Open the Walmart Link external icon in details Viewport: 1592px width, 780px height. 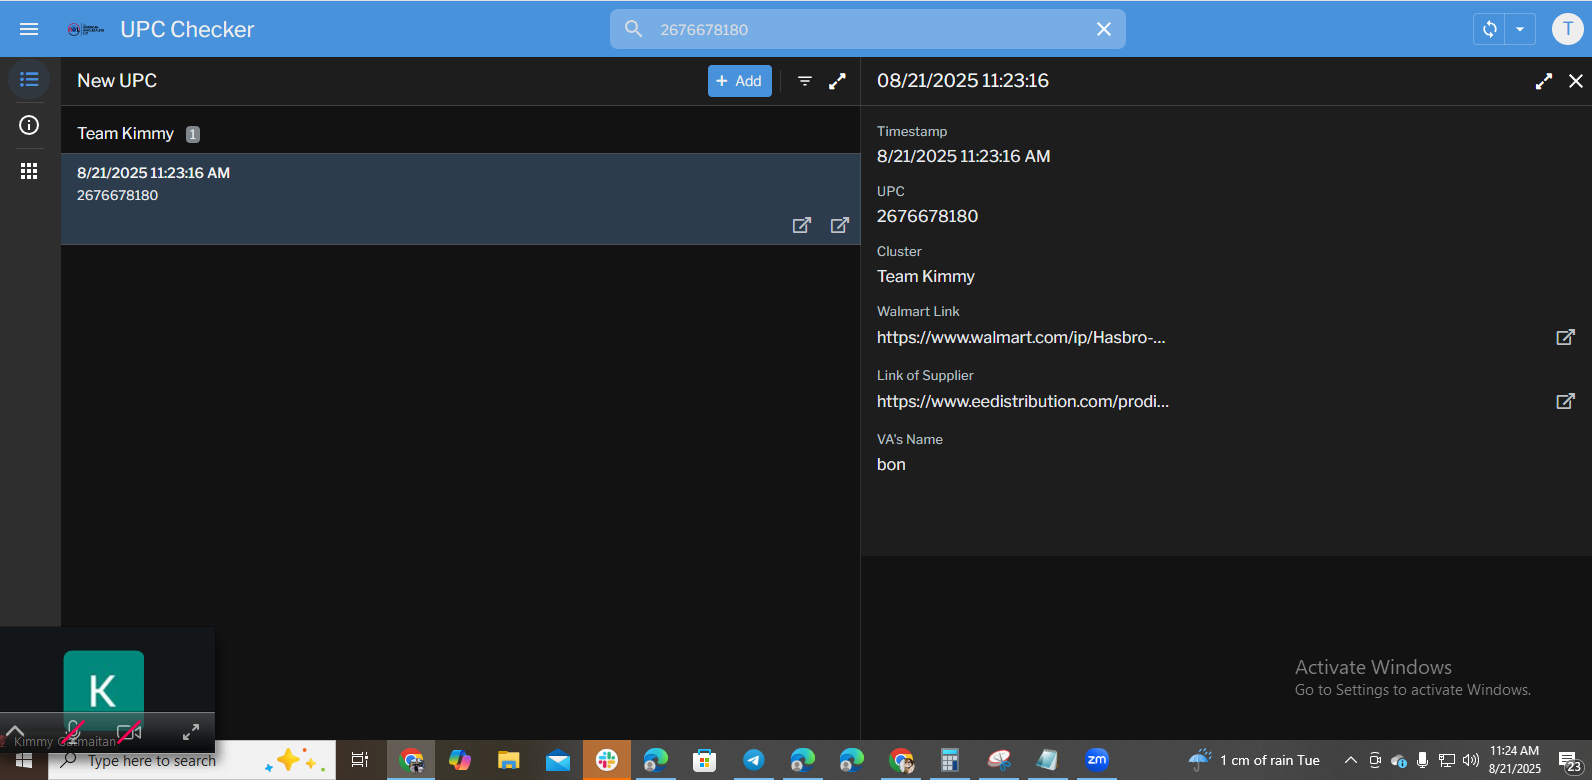[x=1565, y=338]
